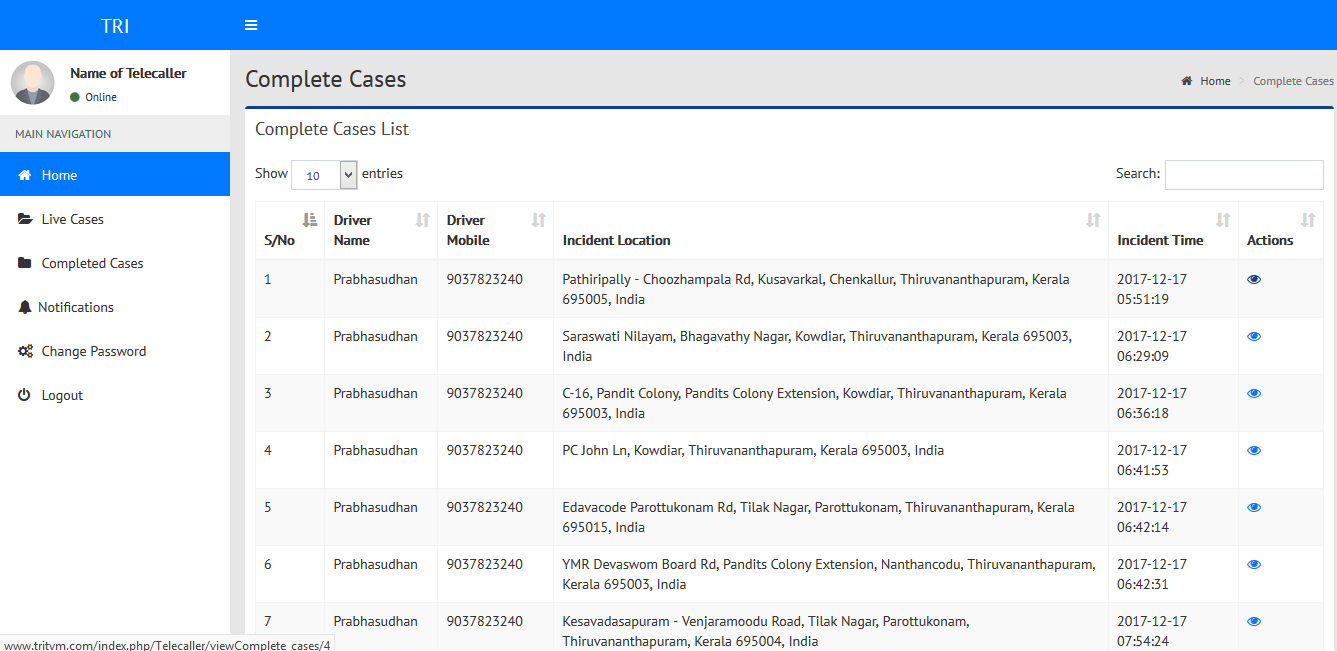Screen dimensions: 1337x651
Task: Toggle the sidebar with the hamburger icon
Action: 251,25
